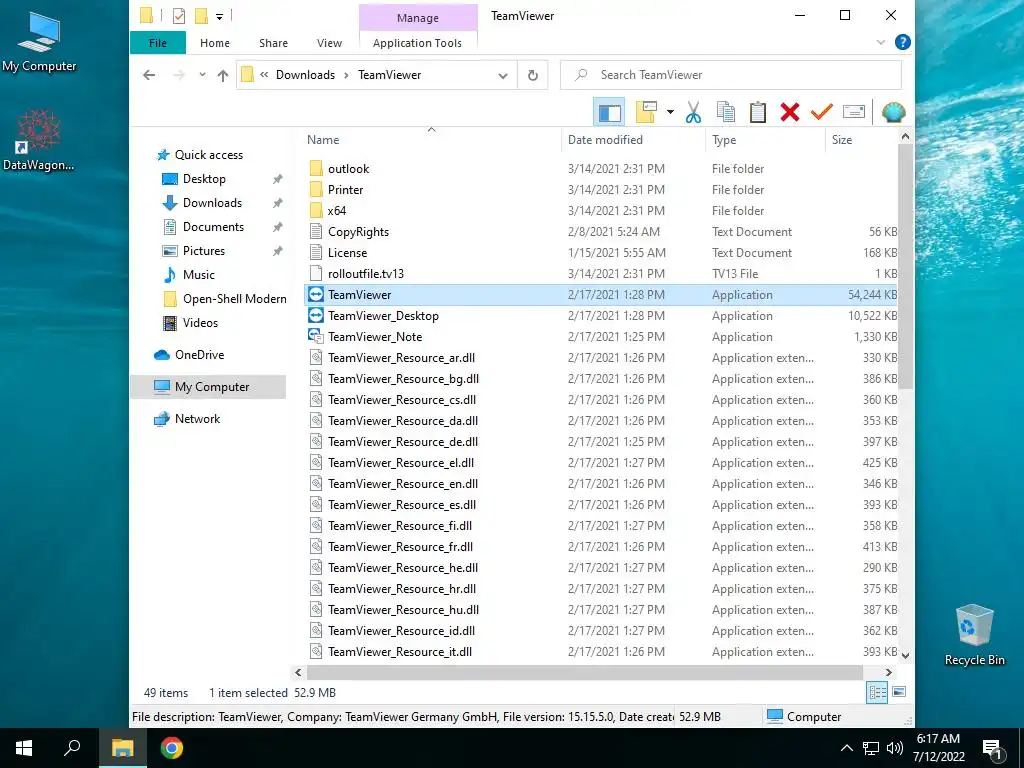The image size is (1024, 768).
Task: Open the Home ribbon tab
Action: coord(215,42)
